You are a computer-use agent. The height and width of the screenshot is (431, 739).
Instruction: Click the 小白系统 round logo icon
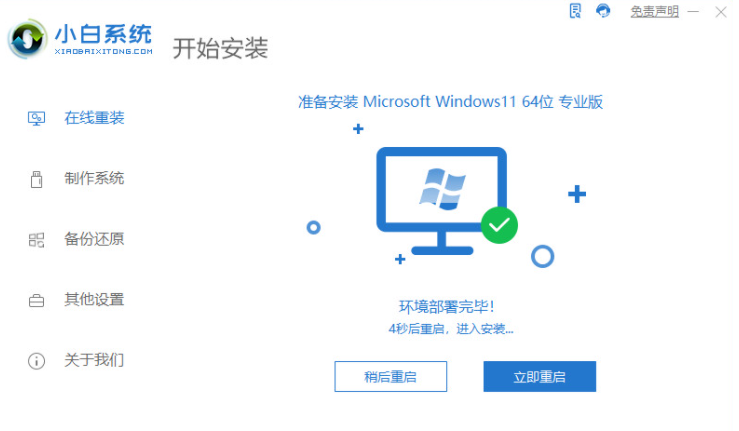pyautogui.click(x=27, y=39)
